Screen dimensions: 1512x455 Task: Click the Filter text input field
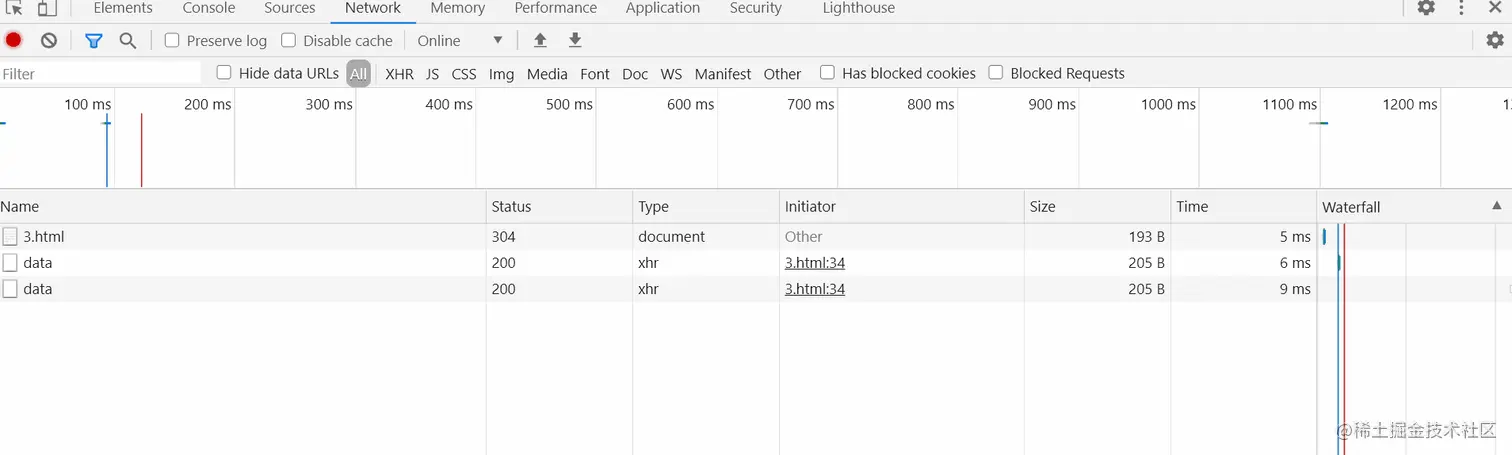point(100,73)
